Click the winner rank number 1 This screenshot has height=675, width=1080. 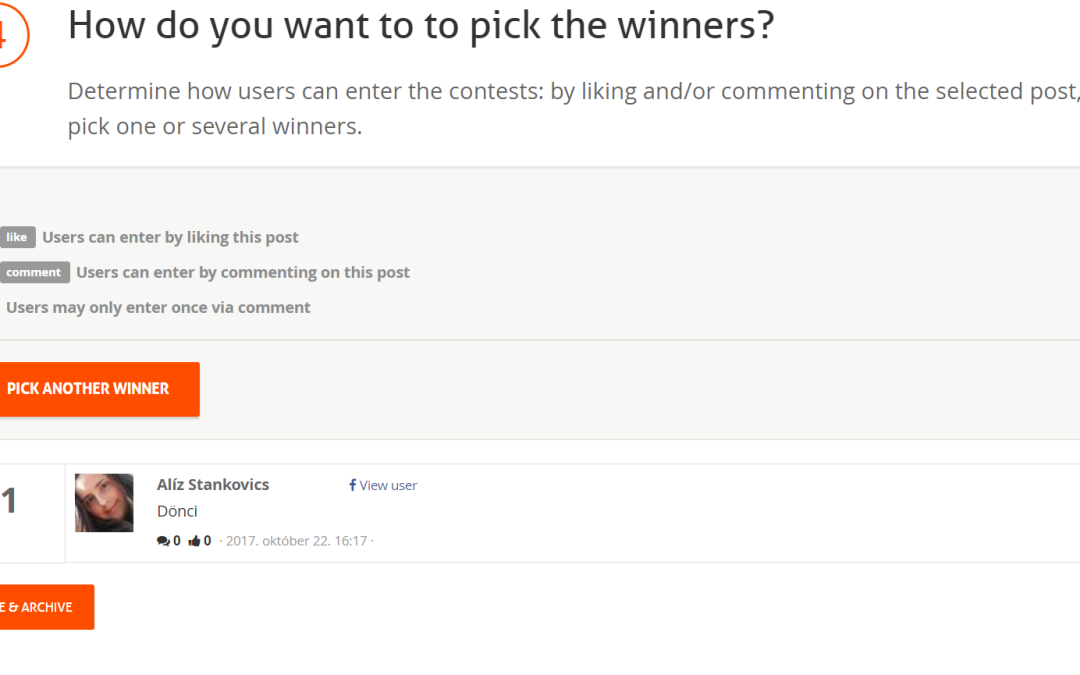[9, 501]
